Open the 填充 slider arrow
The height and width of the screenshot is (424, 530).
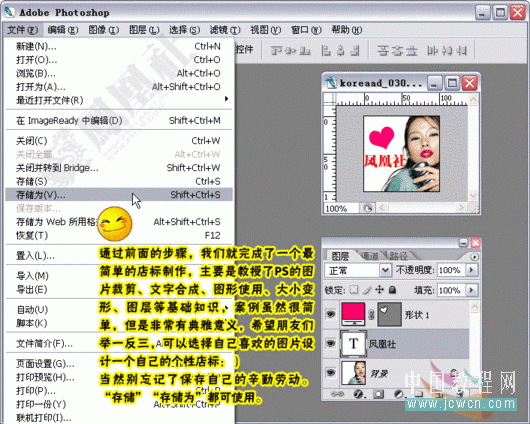[x=471, y=290]
